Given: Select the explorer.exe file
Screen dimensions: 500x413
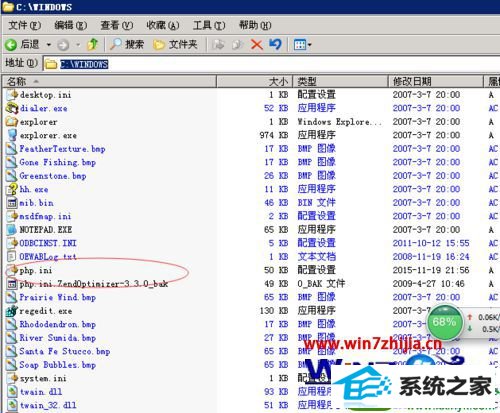Looking at the screenshot, I should pos(48,135).
